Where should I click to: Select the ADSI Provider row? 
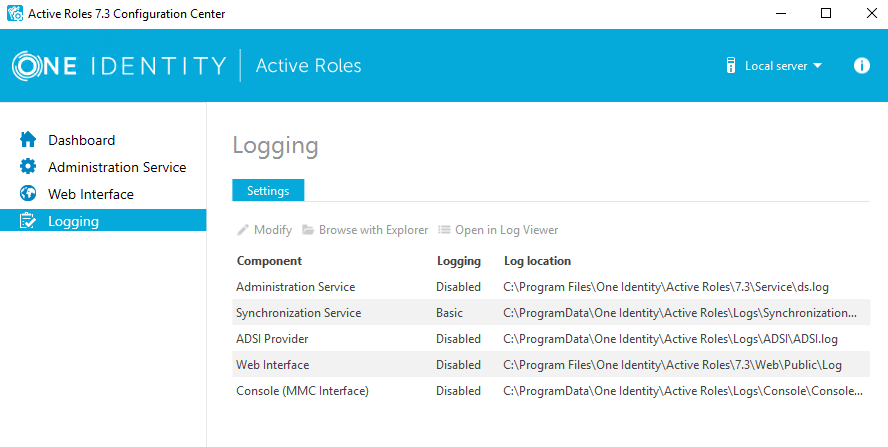pyautogui.click(x=551, y=339)
